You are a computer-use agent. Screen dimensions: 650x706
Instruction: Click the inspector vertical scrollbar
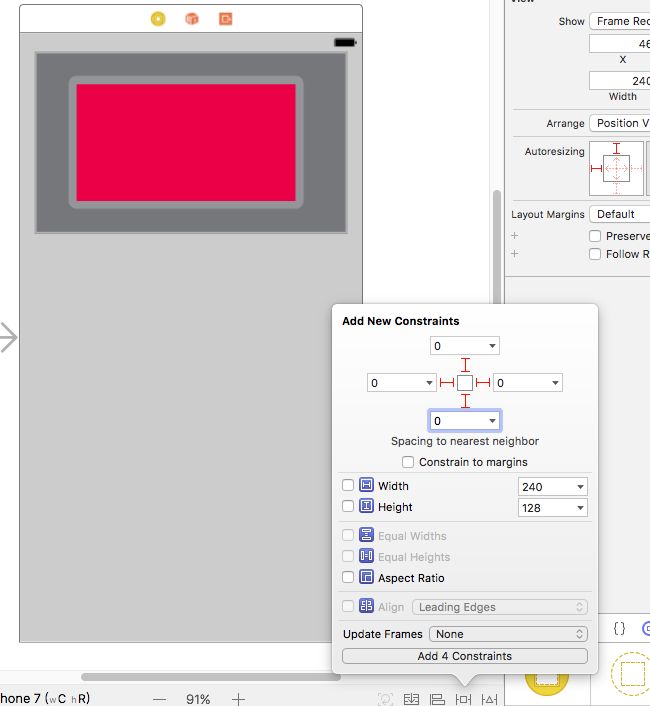497,247
